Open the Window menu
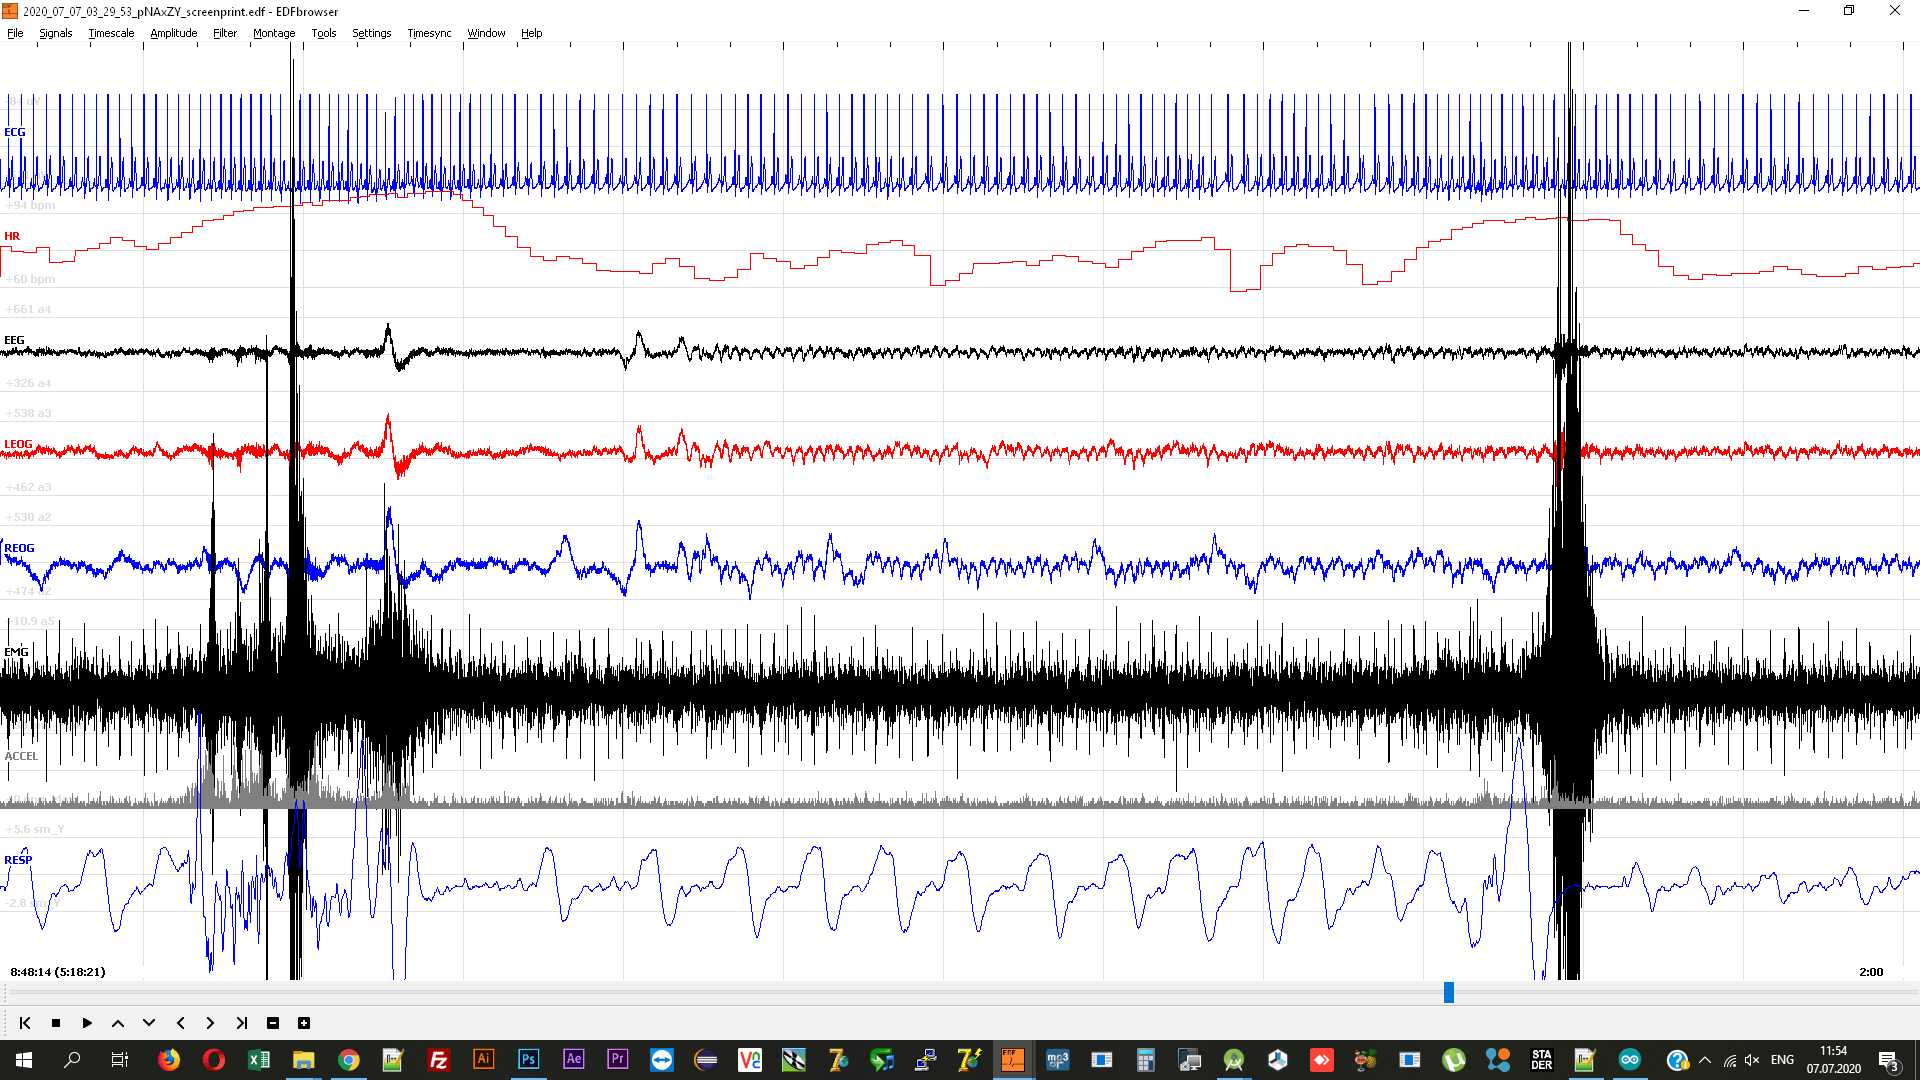Viewport: 1920px width, 1080px height. coord(487,33)
